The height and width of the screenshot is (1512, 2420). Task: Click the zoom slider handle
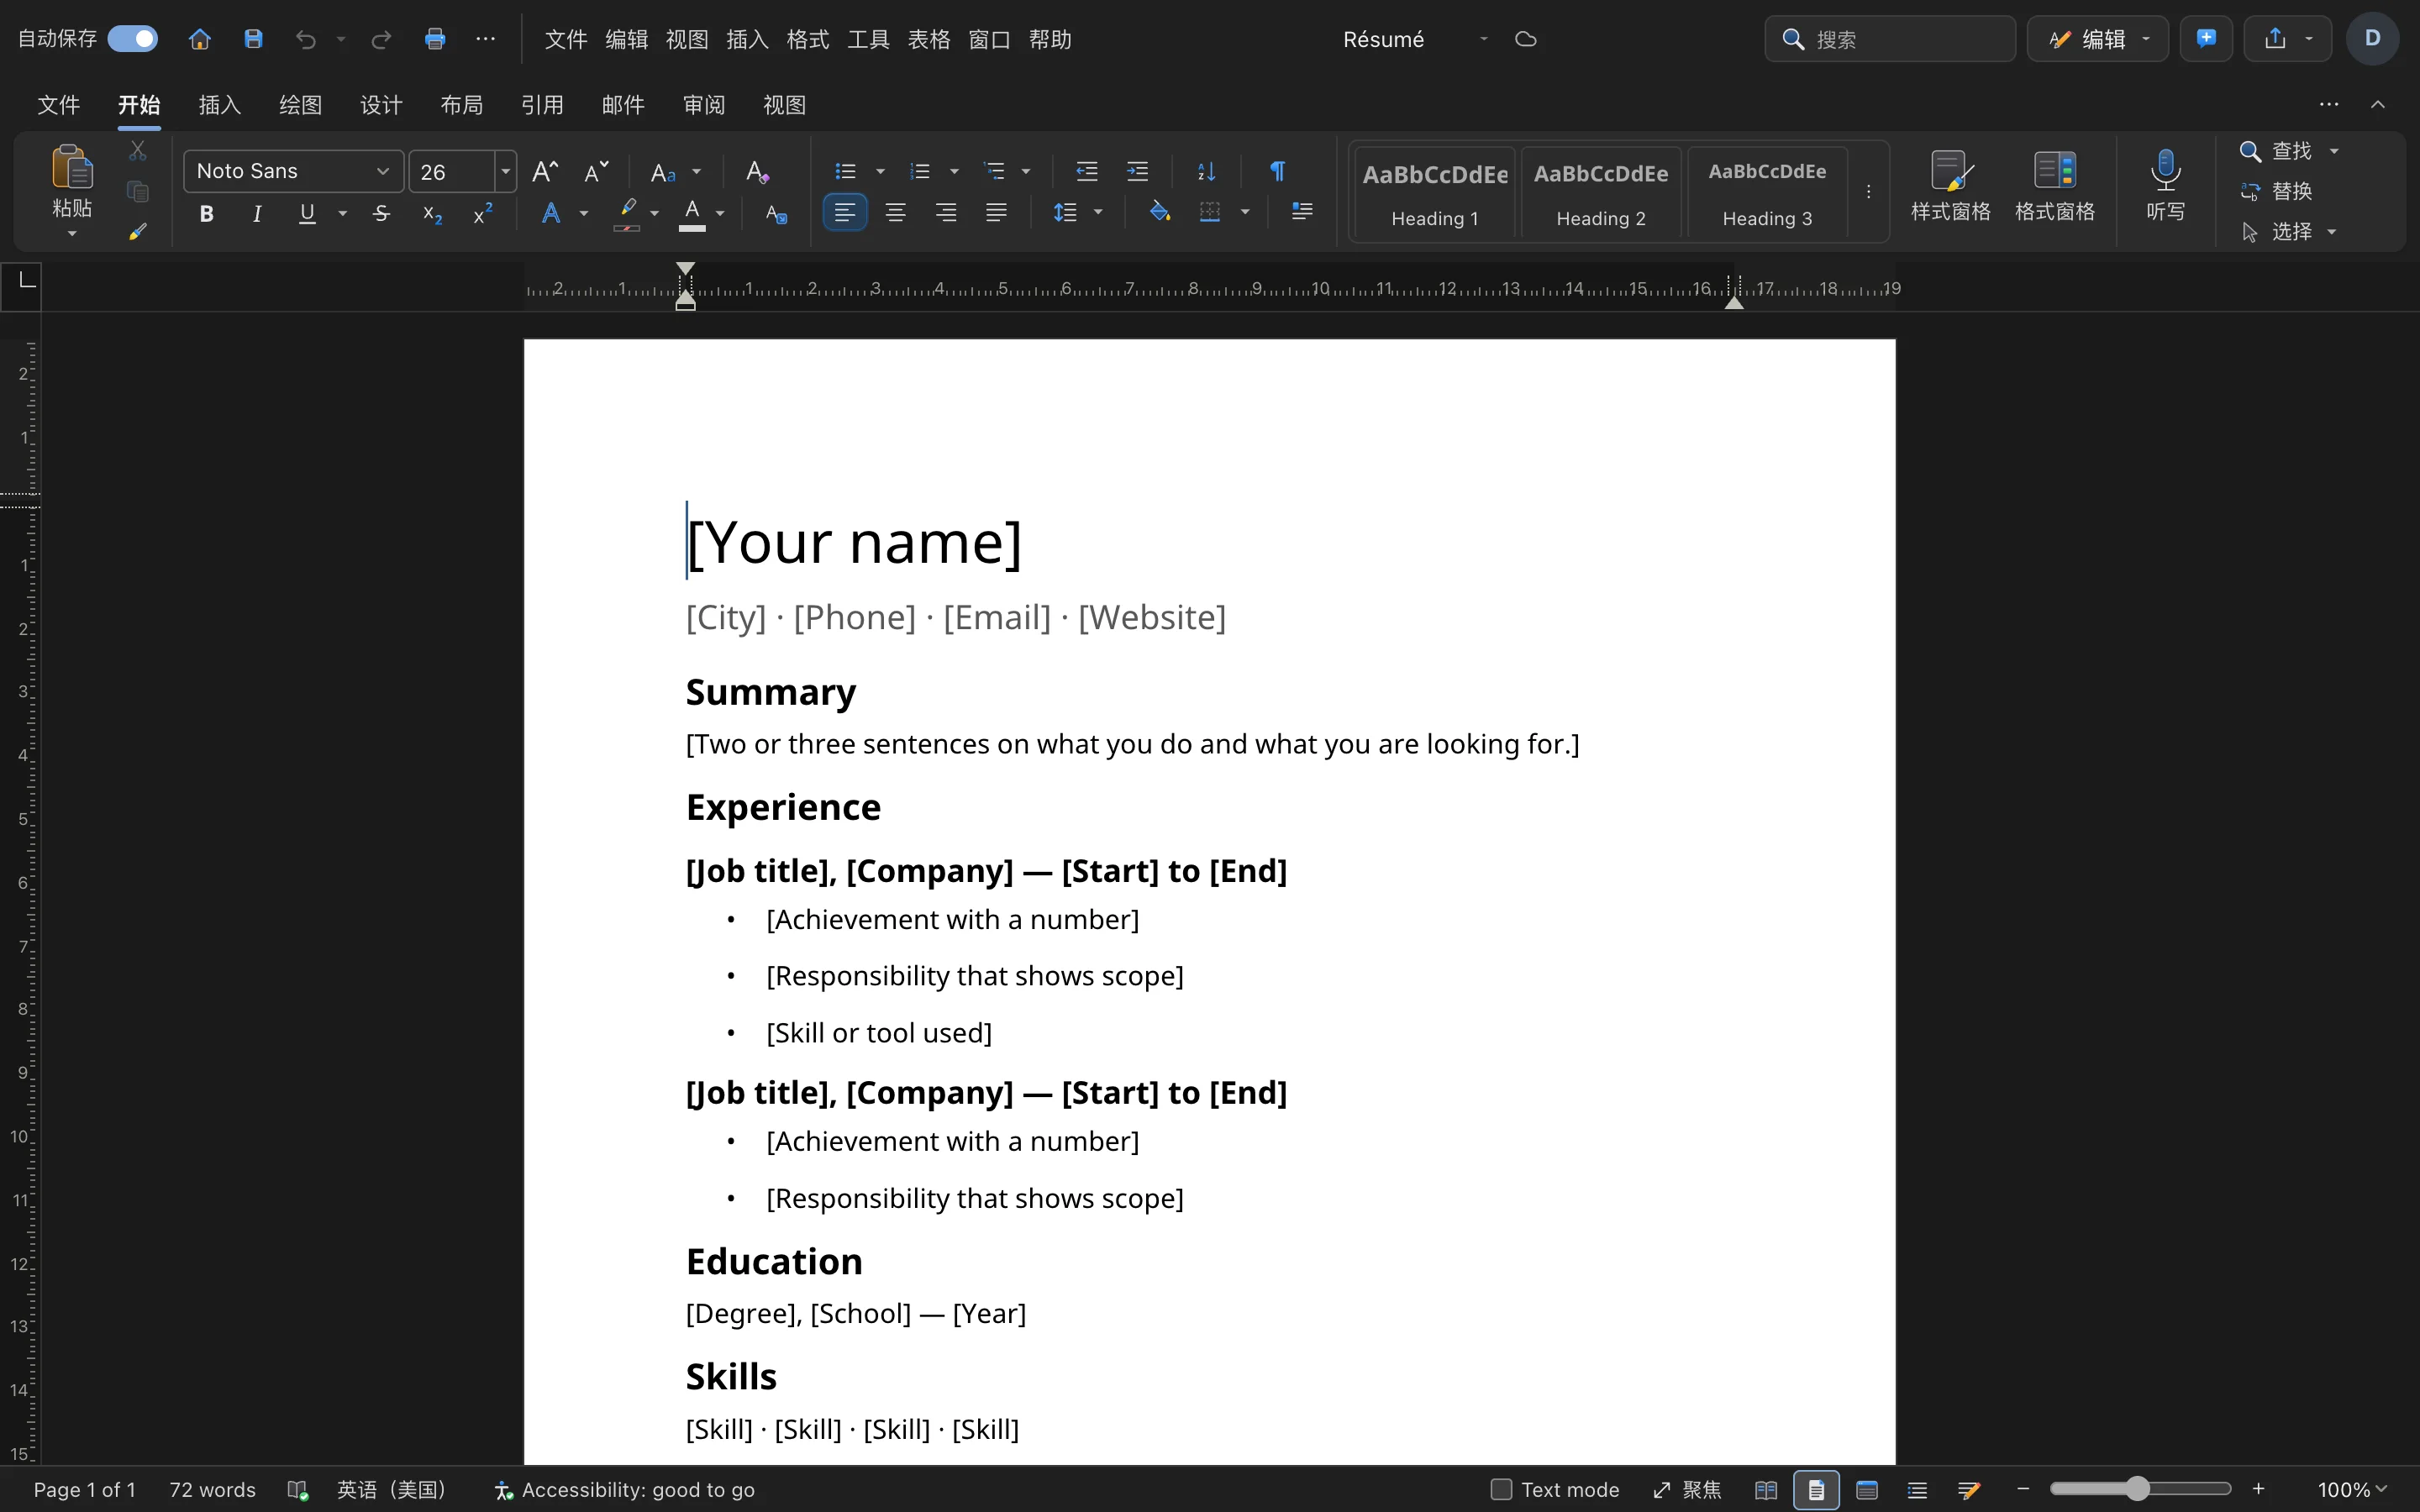2137,1489
